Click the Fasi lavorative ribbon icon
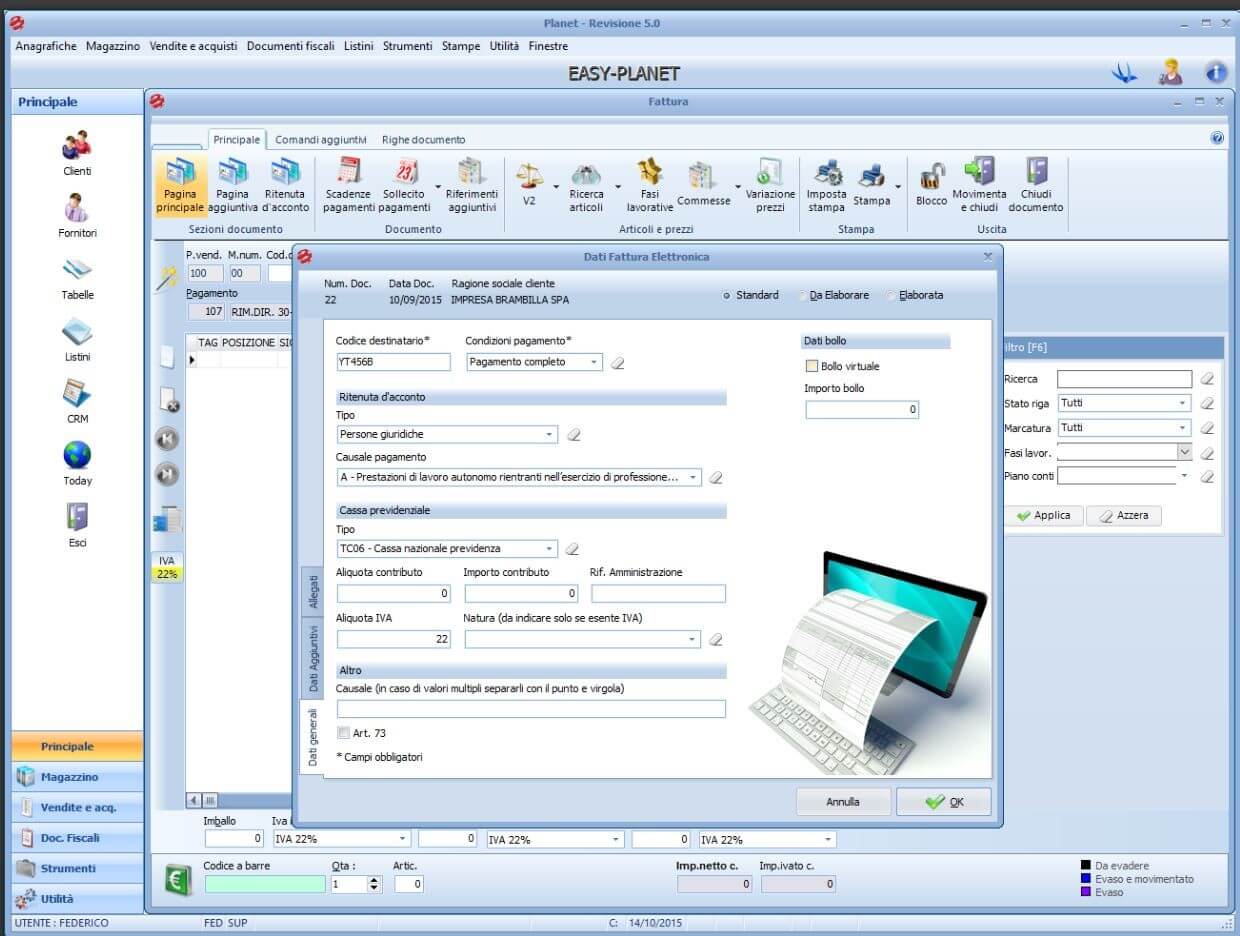This screenshot has width=1240, height=936. [x=650, y=173]
